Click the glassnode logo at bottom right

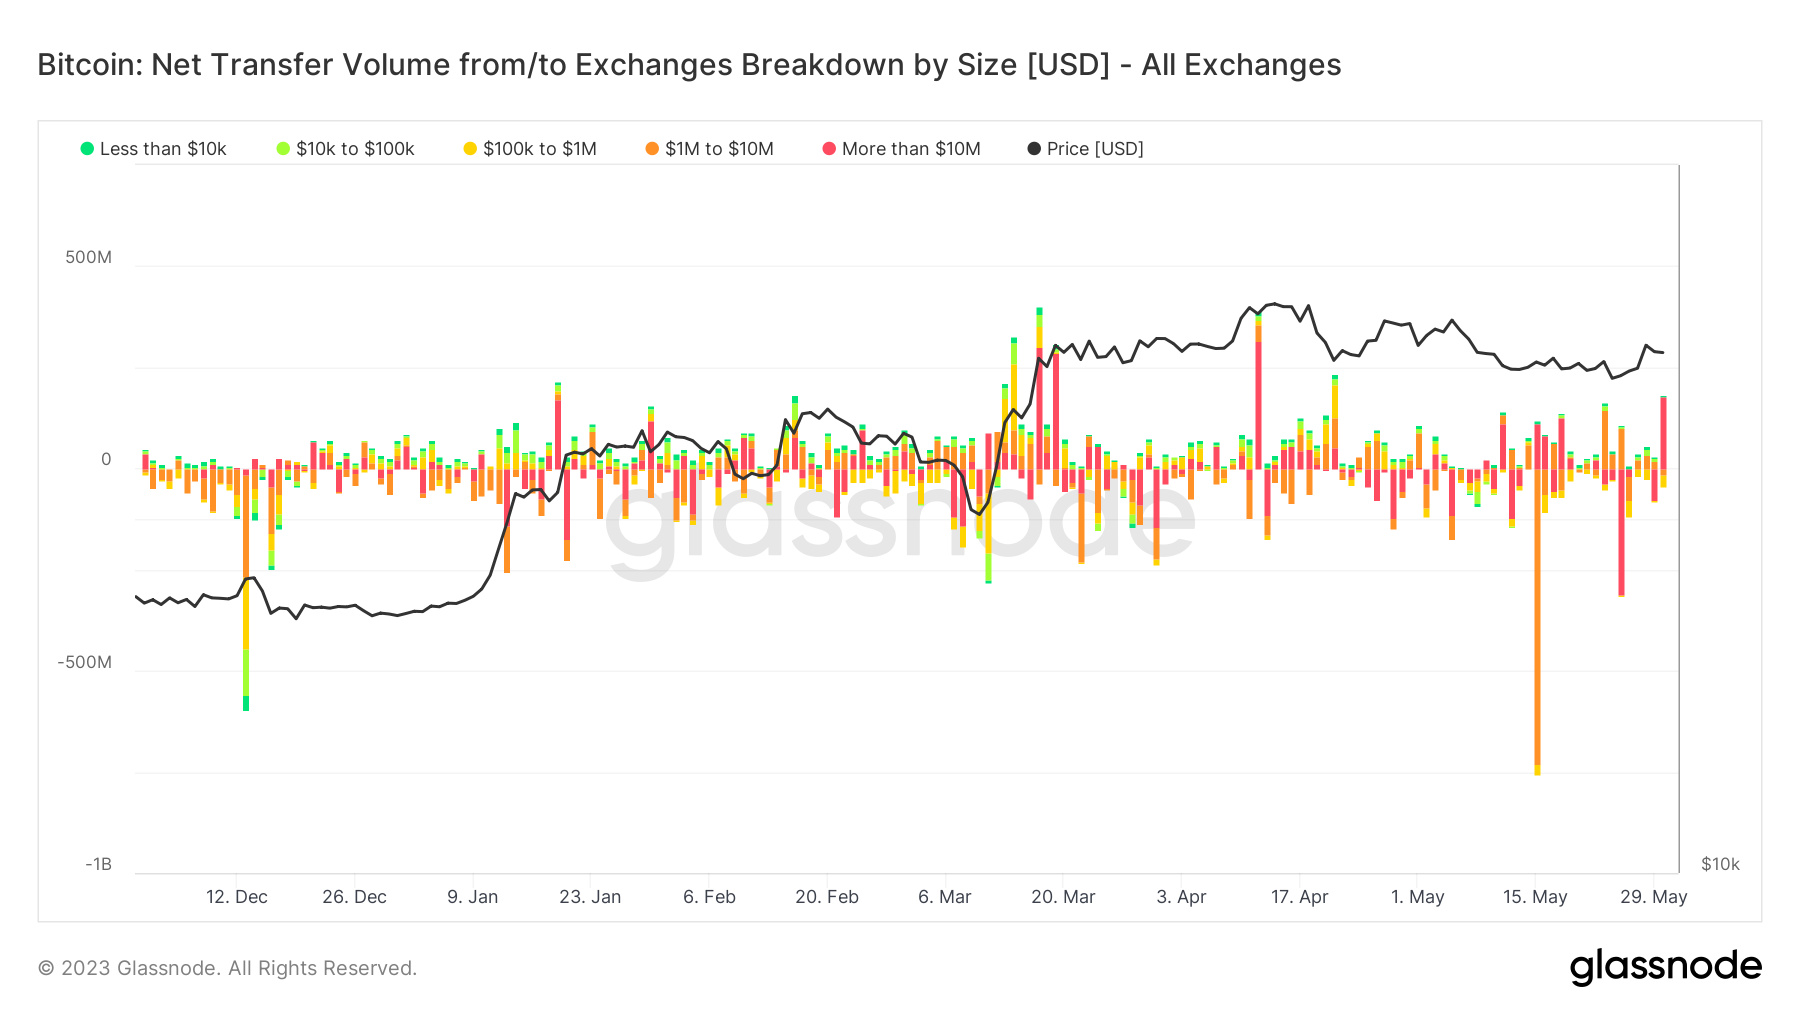tap(1665, 967)
